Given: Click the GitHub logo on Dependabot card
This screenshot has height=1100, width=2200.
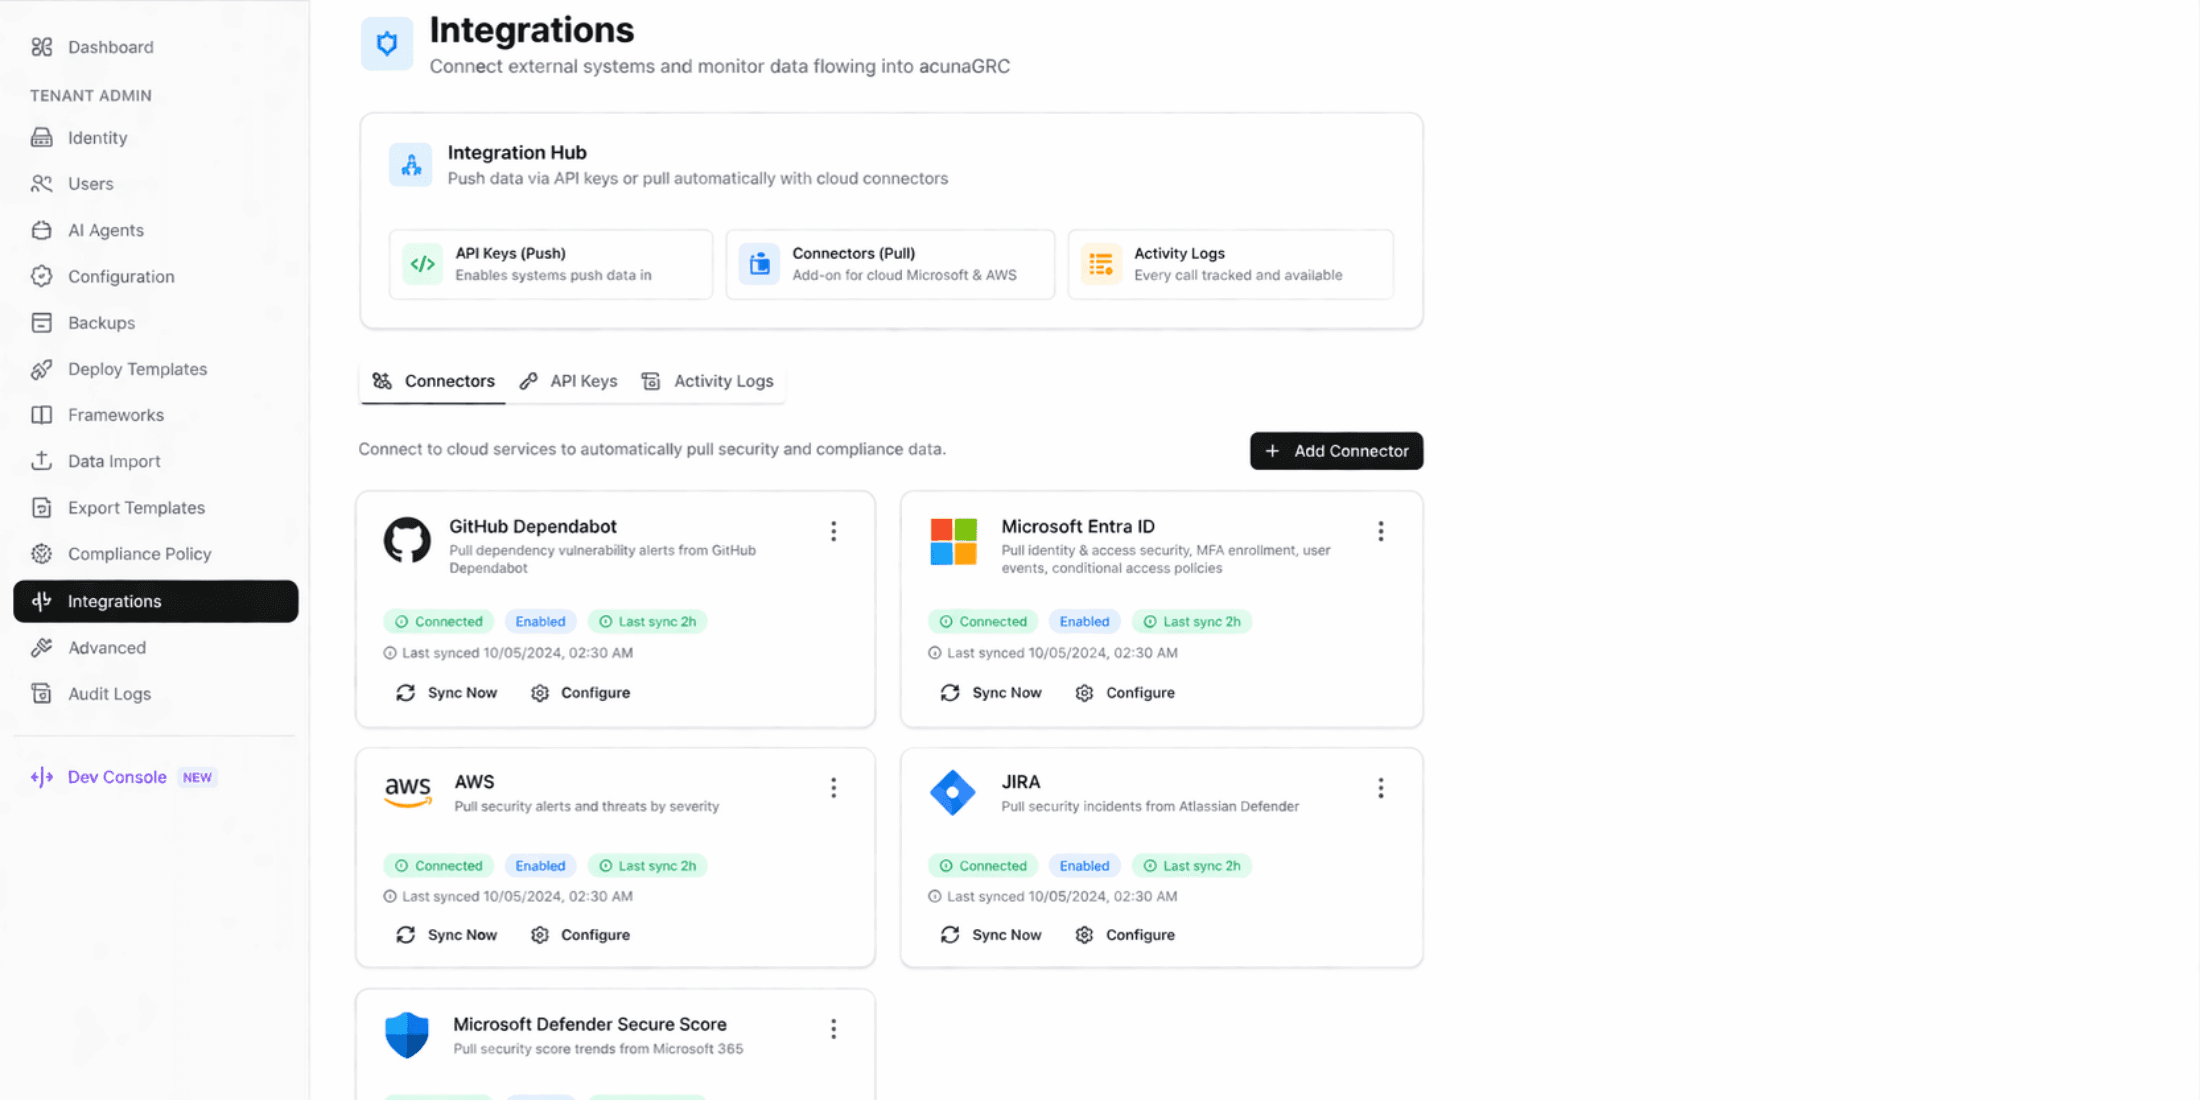Looking at the screenshot, I should coord(407,540).
